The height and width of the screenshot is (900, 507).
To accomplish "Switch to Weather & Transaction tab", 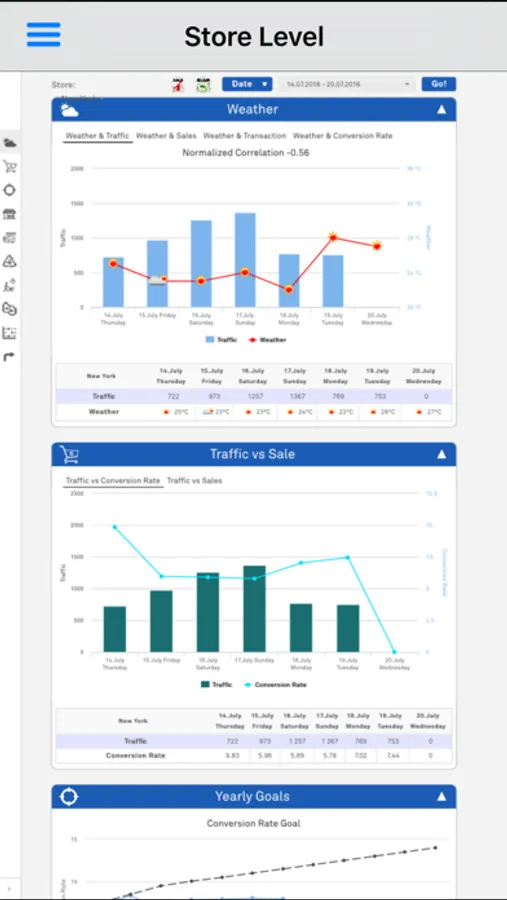I will pos(245,136).
